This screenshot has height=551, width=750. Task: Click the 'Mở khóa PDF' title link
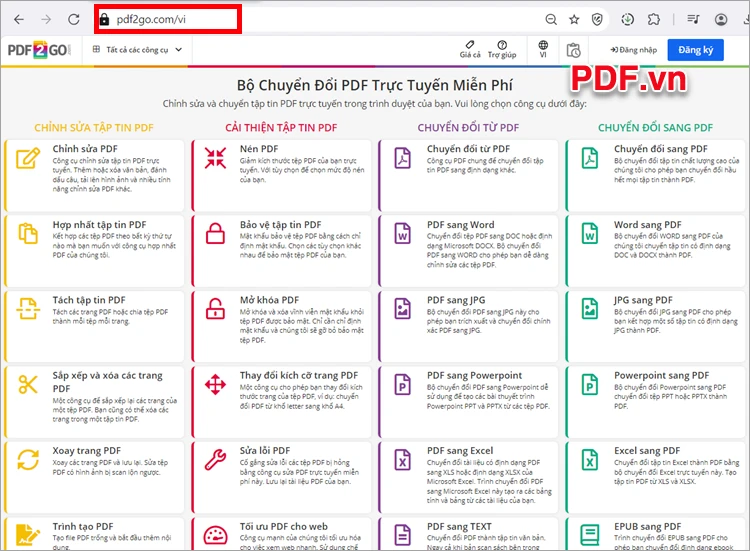[x=269, y=300]
